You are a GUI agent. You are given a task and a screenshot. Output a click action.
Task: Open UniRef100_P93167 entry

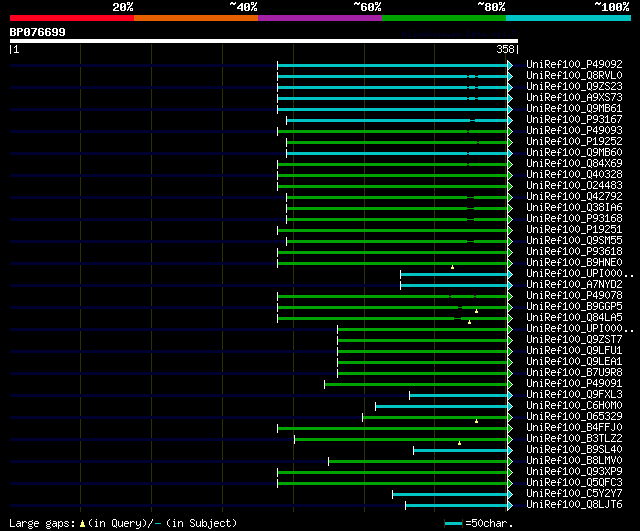tap(574, 120)
